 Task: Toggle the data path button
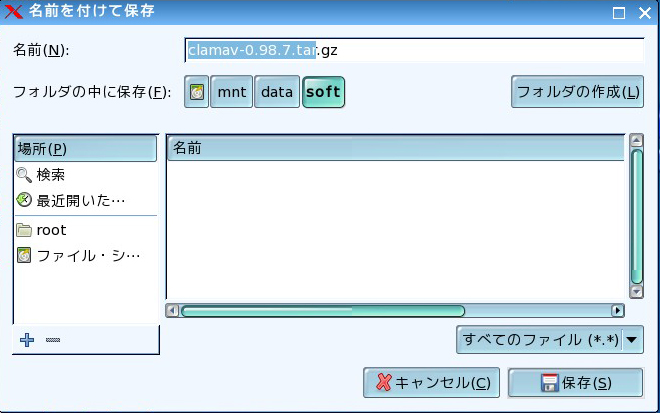click(276, 93)
